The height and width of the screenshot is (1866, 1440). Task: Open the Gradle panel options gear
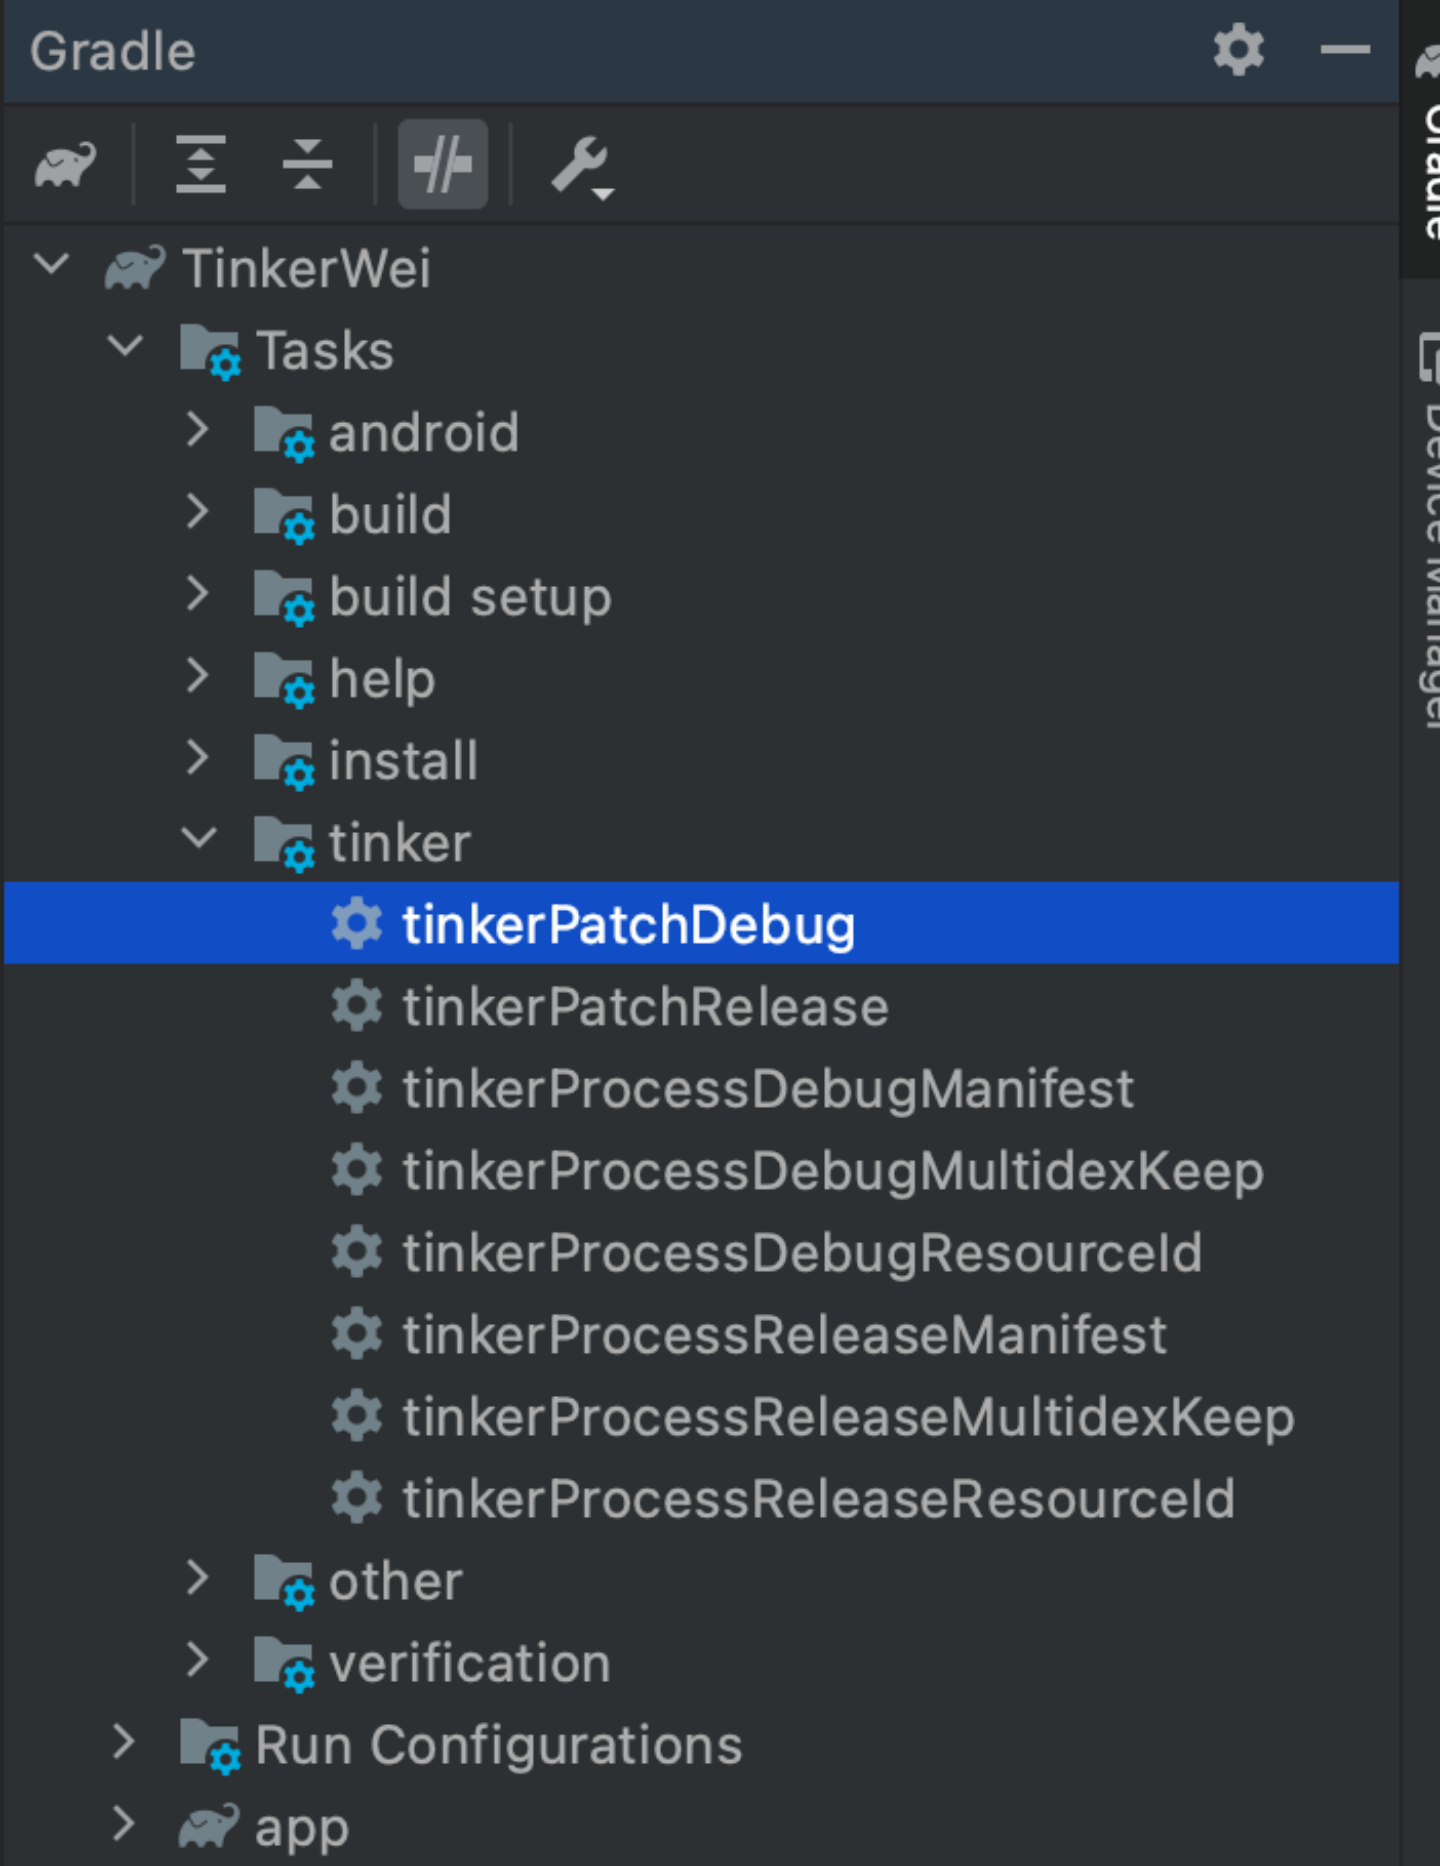(x=1237, y=50)
